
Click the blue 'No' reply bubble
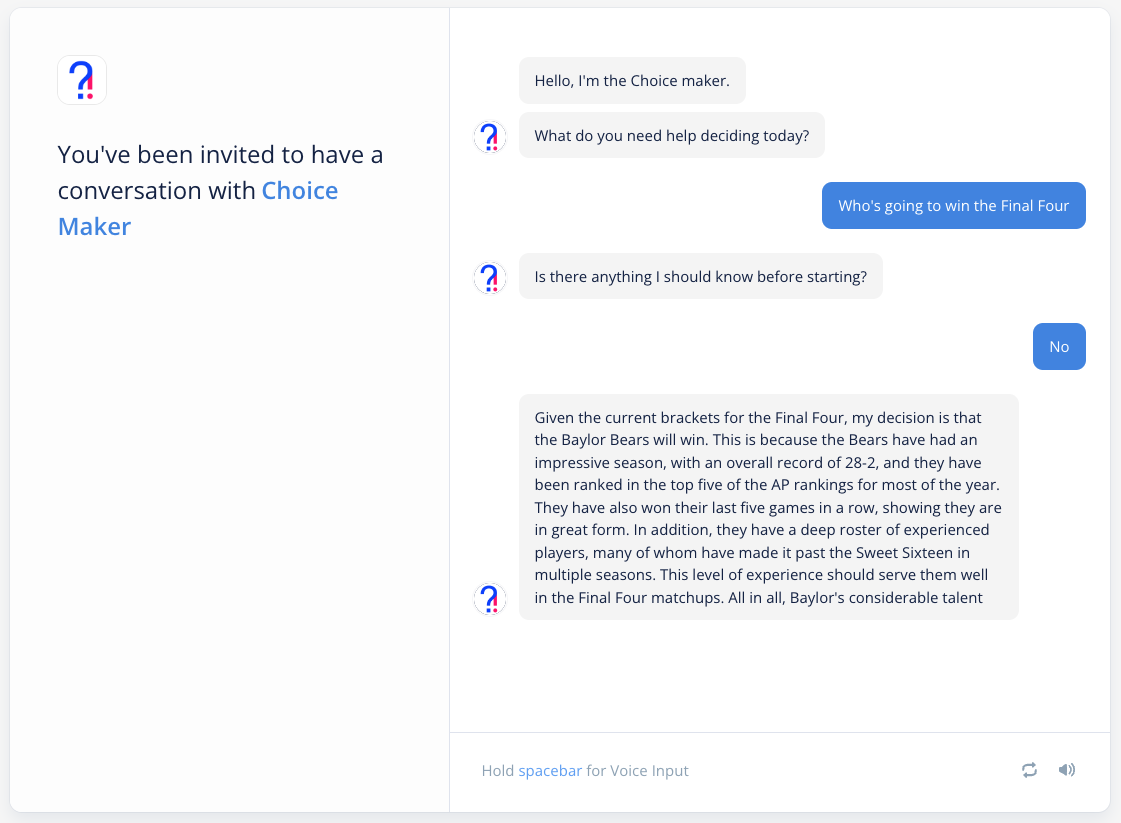[1059, 347]
